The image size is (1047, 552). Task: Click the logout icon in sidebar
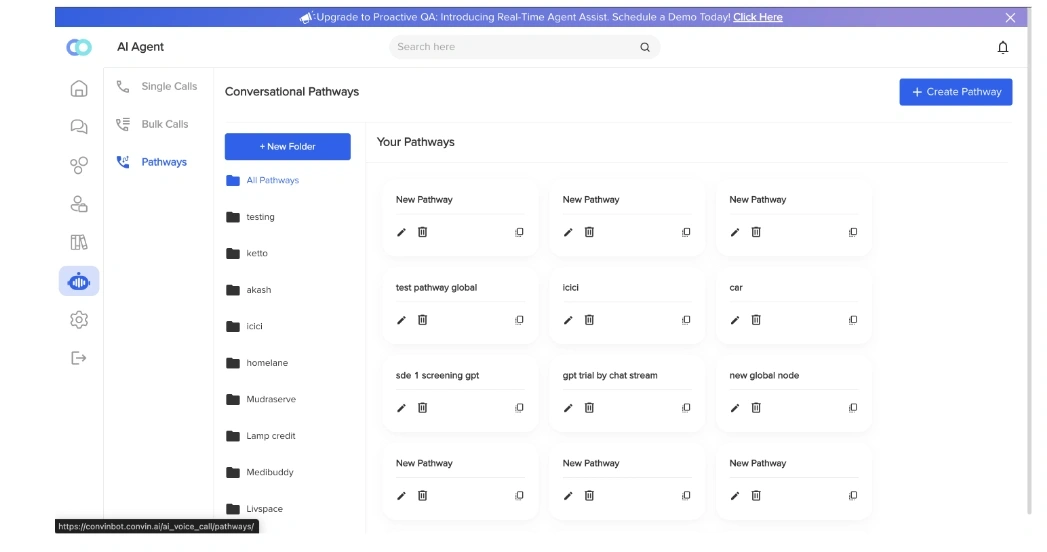[79, 358]
